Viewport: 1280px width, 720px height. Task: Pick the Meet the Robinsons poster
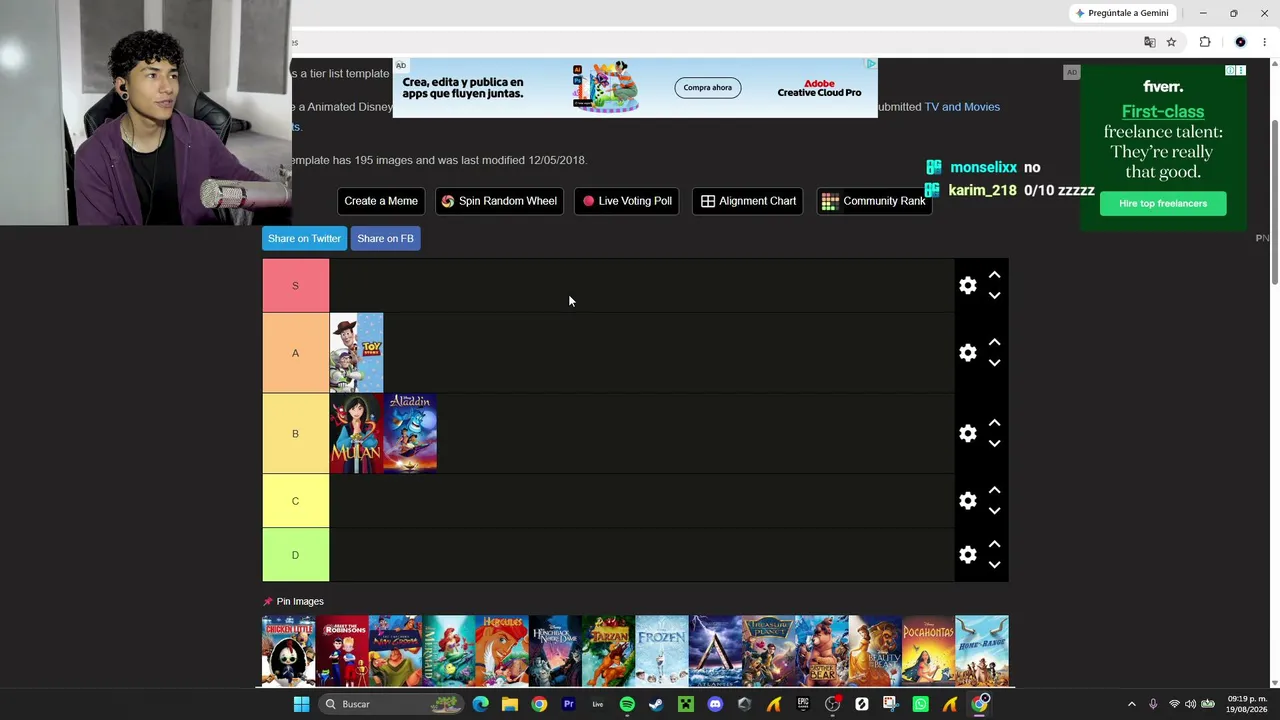pyautogui.click(x=342, y=651)
